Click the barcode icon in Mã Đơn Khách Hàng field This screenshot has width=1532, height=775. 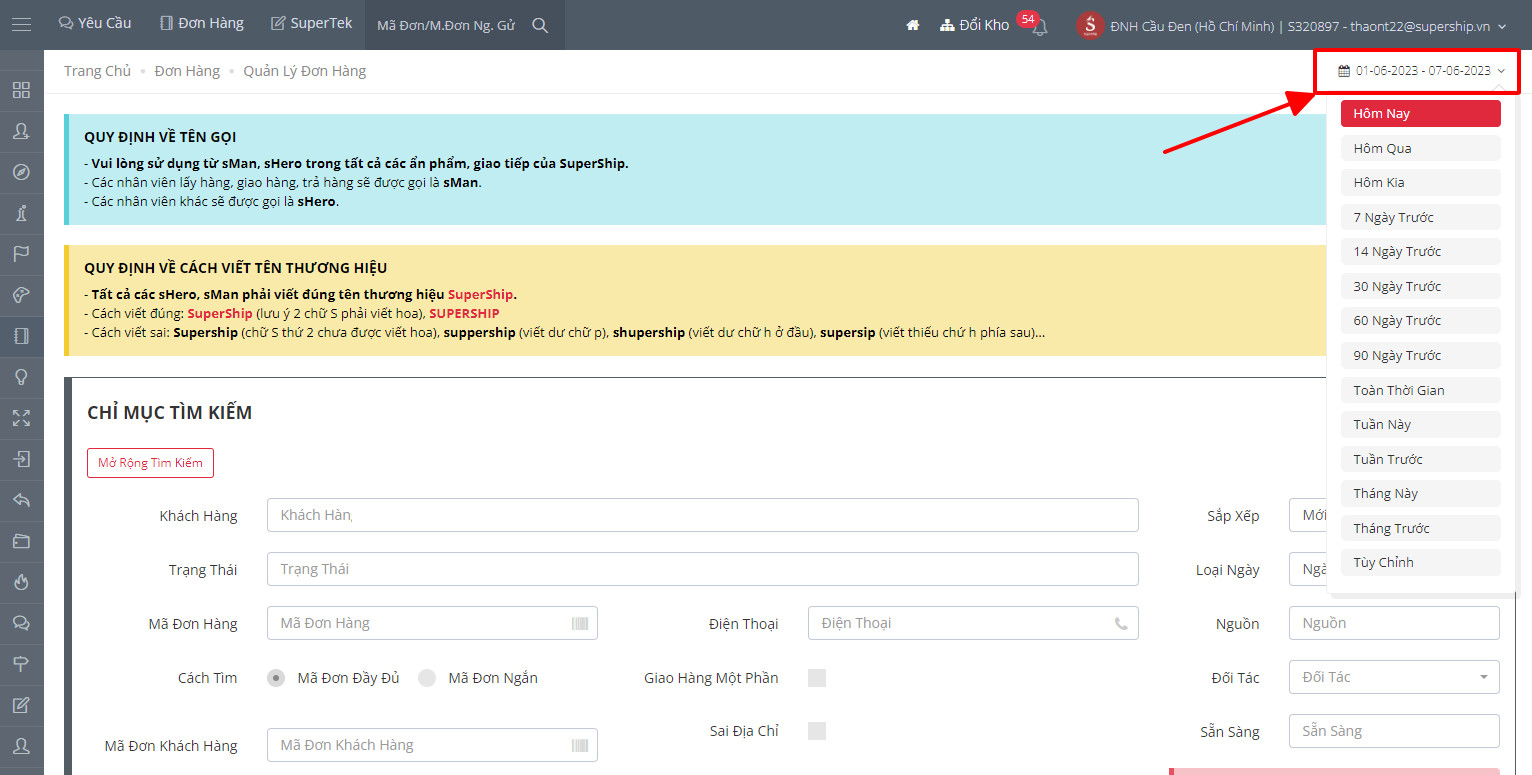point(580,745)
